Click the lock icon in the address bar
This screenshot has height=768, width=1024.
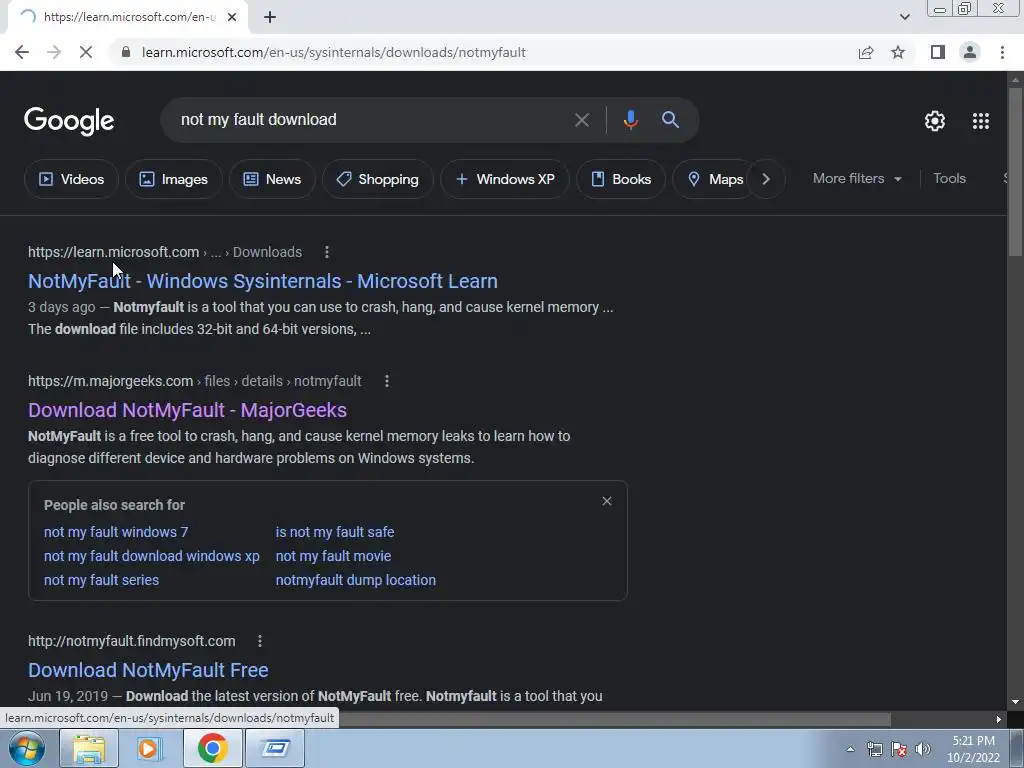coord(126,52)
